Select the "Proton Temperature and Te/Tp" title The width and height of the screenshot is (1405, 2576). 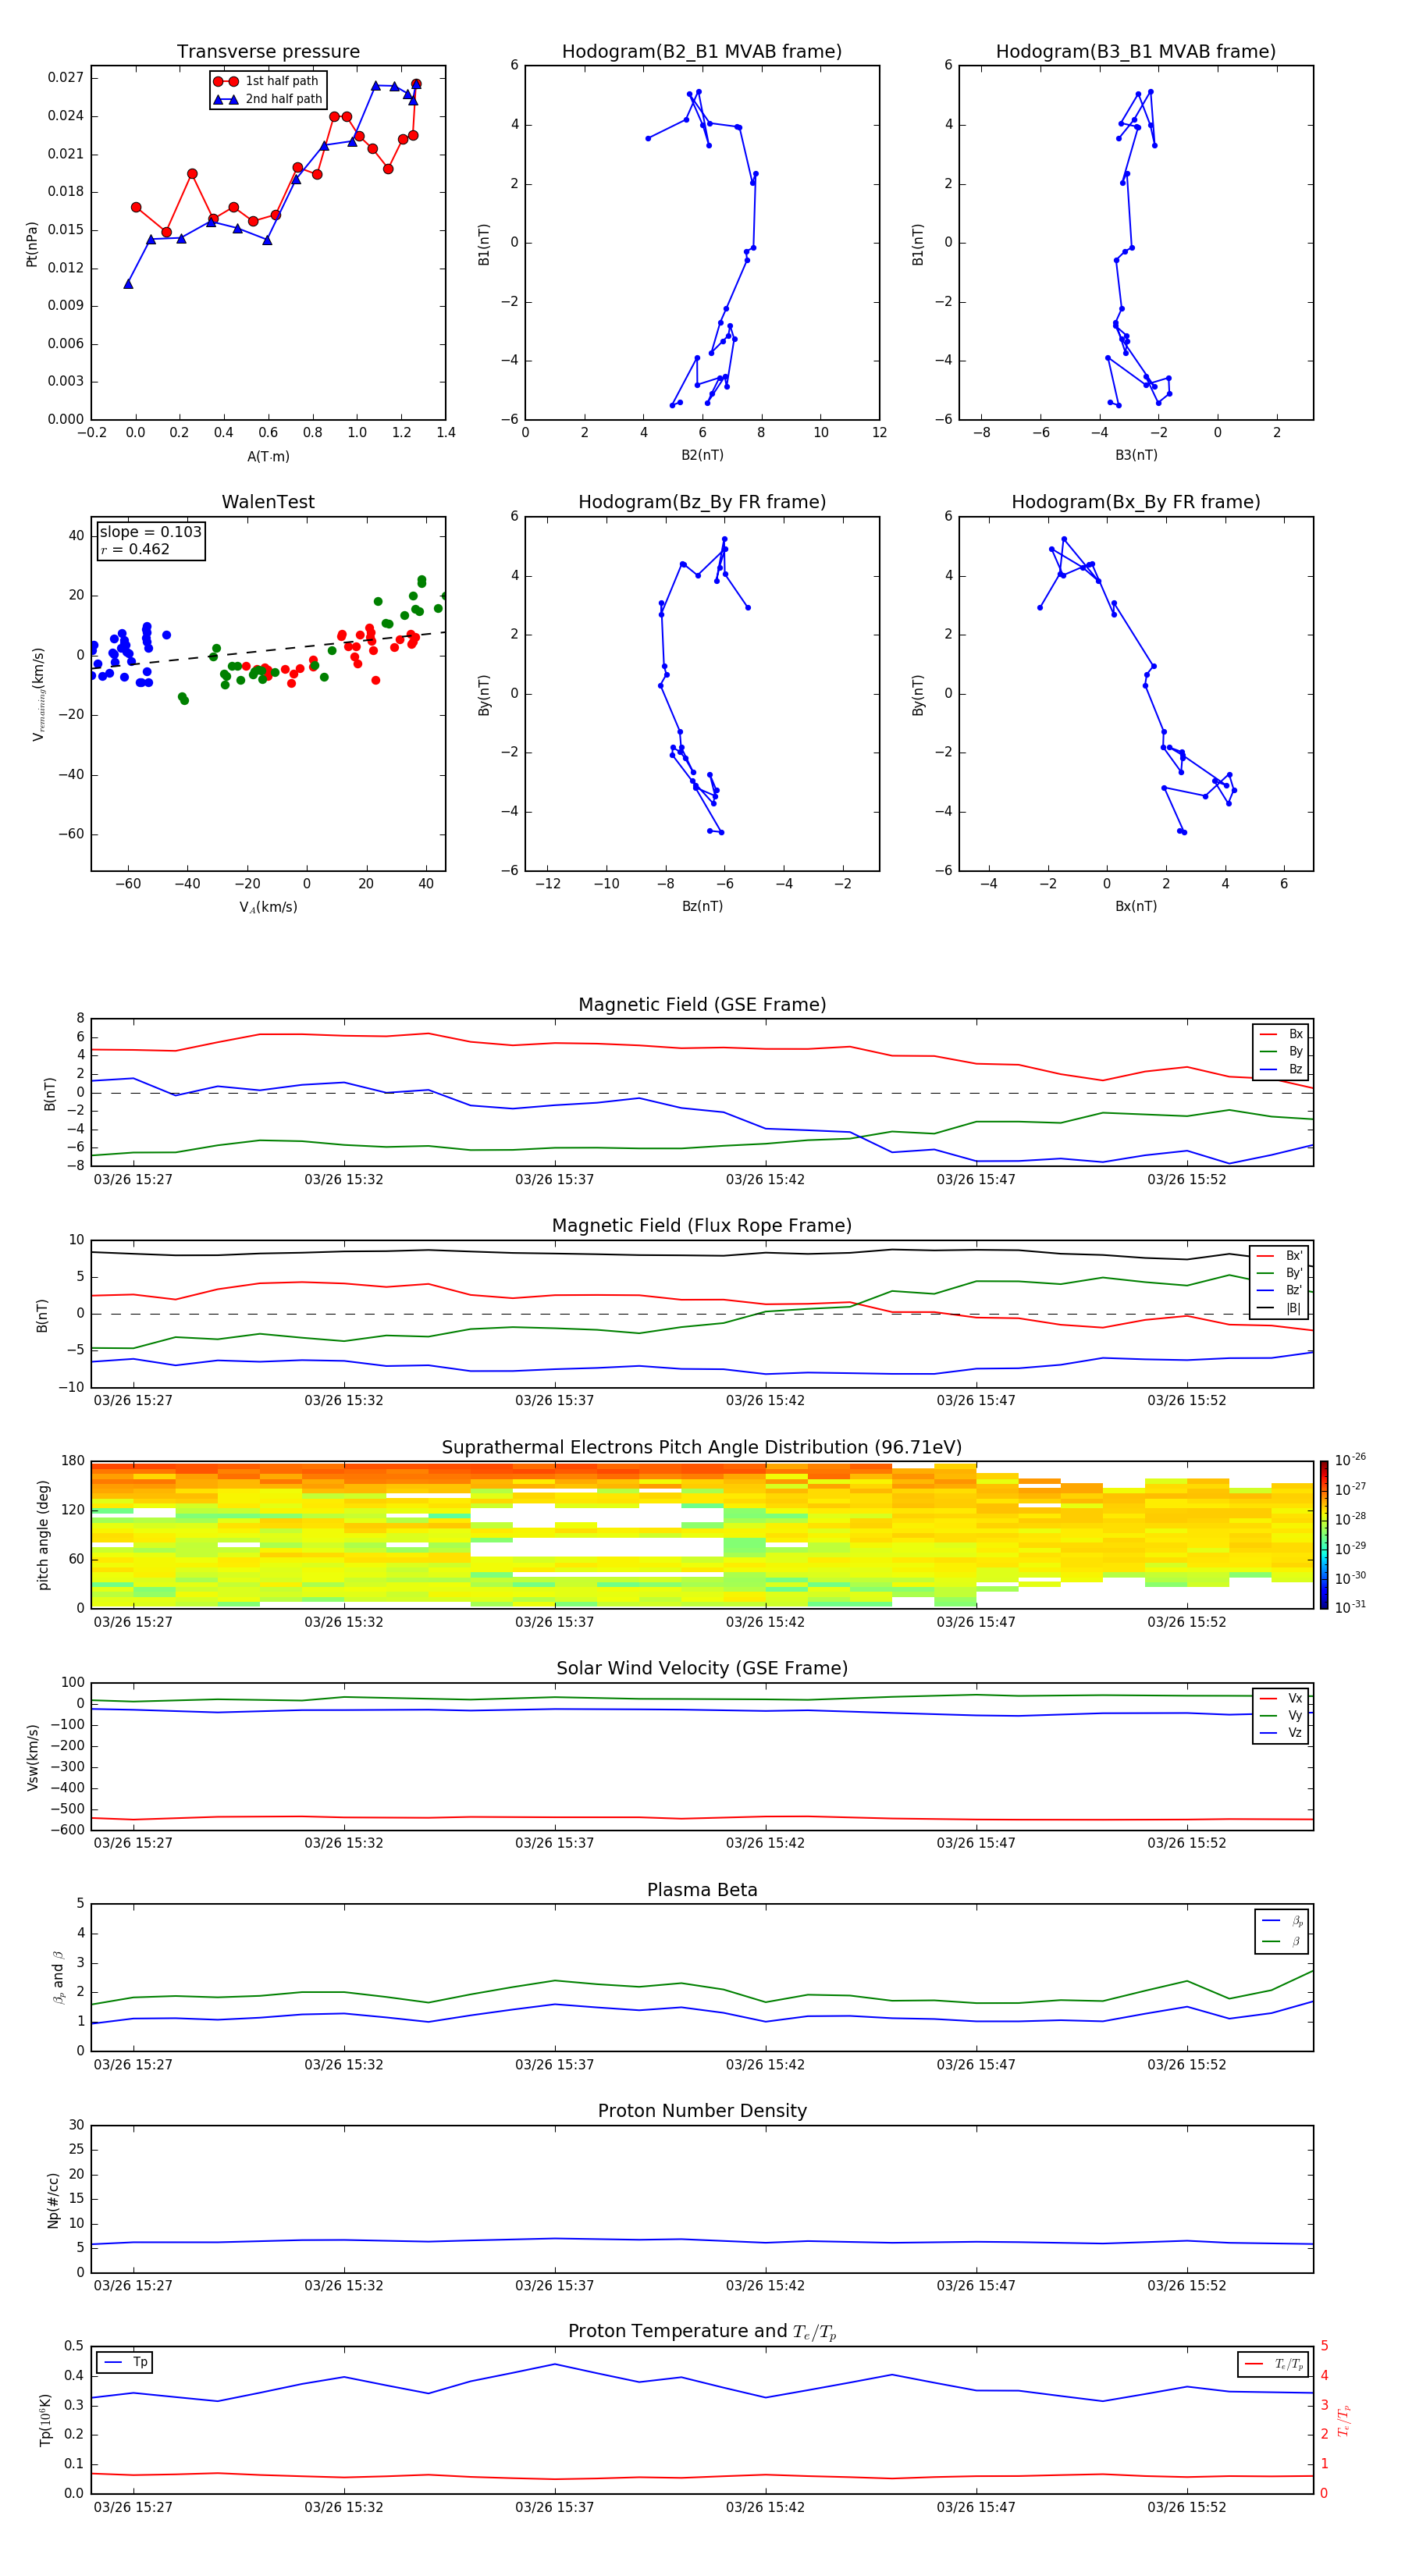tap(702, 2332)
